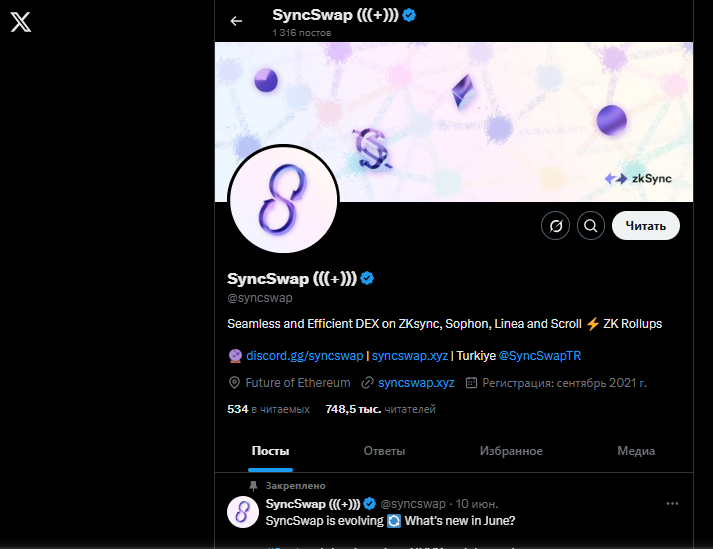Open the 534 в читаемых following list

tap(268, 409)
